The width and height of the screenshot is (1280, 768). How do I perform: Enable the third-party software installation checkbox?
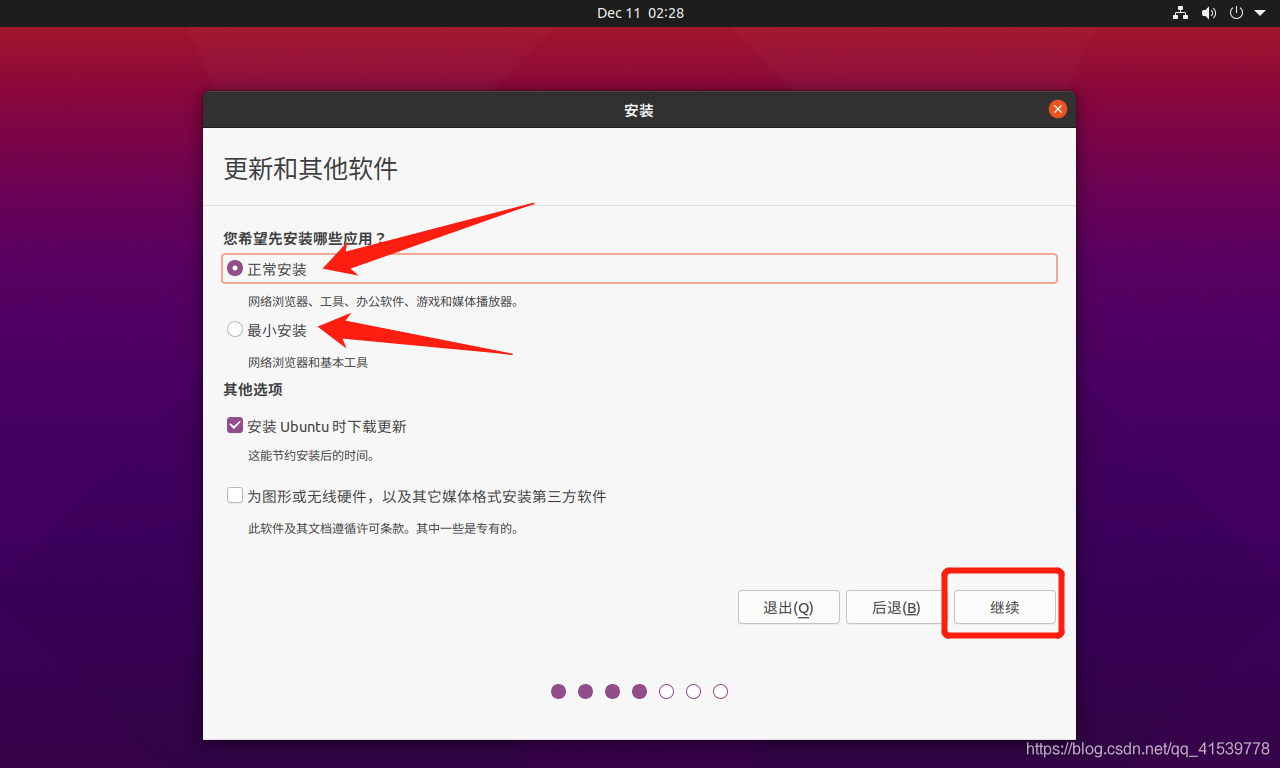click(234, 494)
